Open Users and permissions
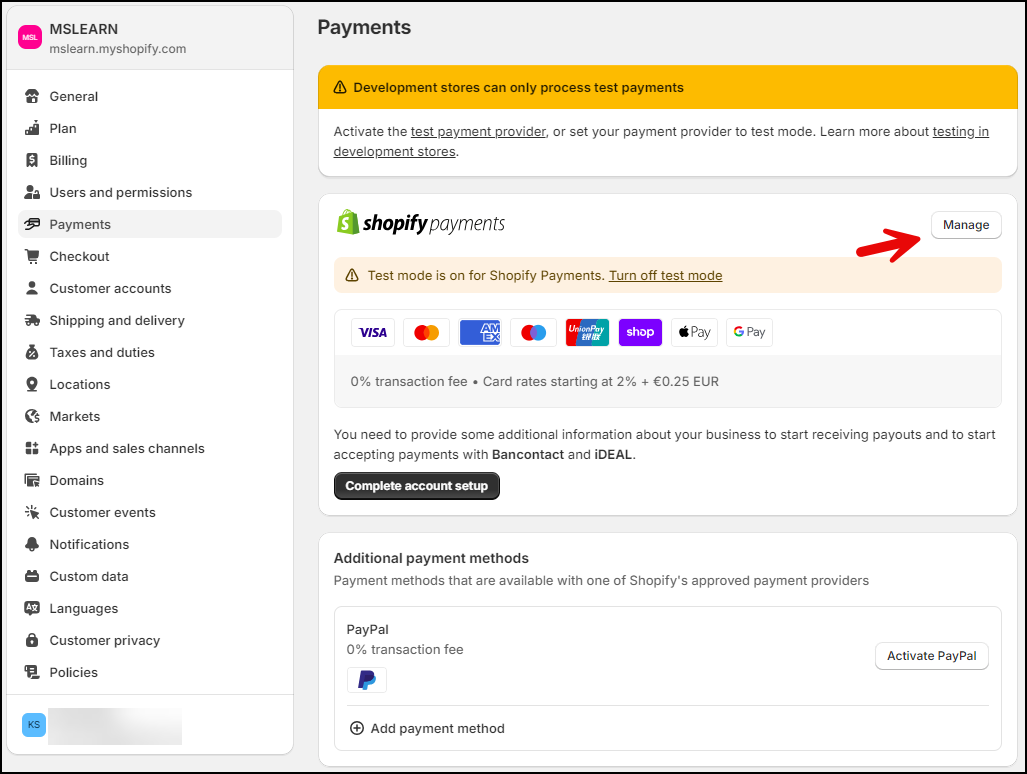This screenshot has width=1027, height=774. [150, 193]
